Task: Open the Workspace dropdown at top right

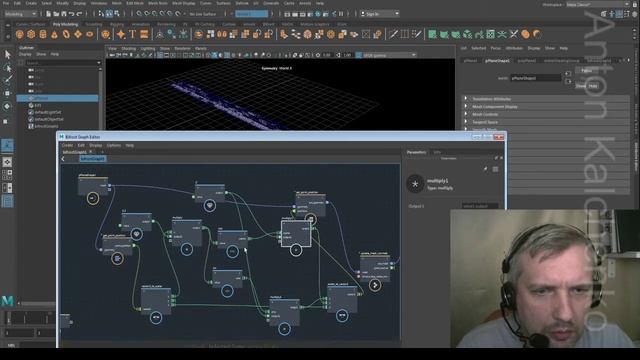Action: click(598, 4)
